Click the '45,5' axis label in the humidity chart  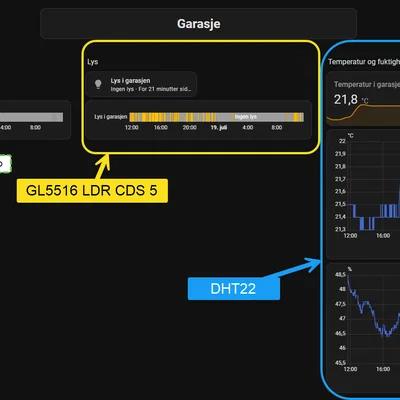click(x=340, y=363)
